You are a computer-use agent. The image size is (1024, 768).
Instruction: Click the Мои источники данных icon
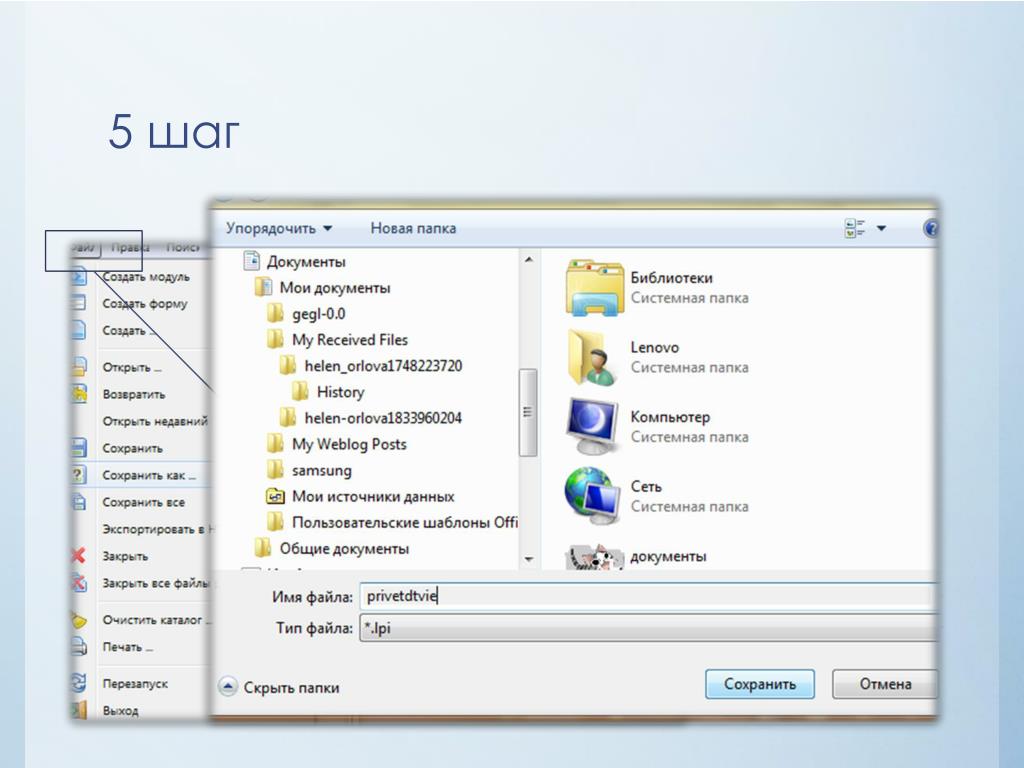276,497
